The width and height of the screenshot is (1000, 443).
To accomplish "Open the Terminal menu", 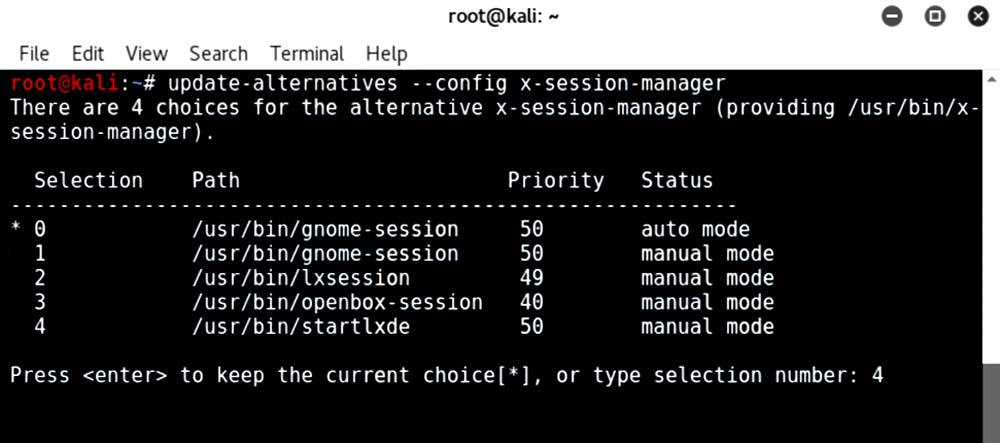I will point(307,53).
